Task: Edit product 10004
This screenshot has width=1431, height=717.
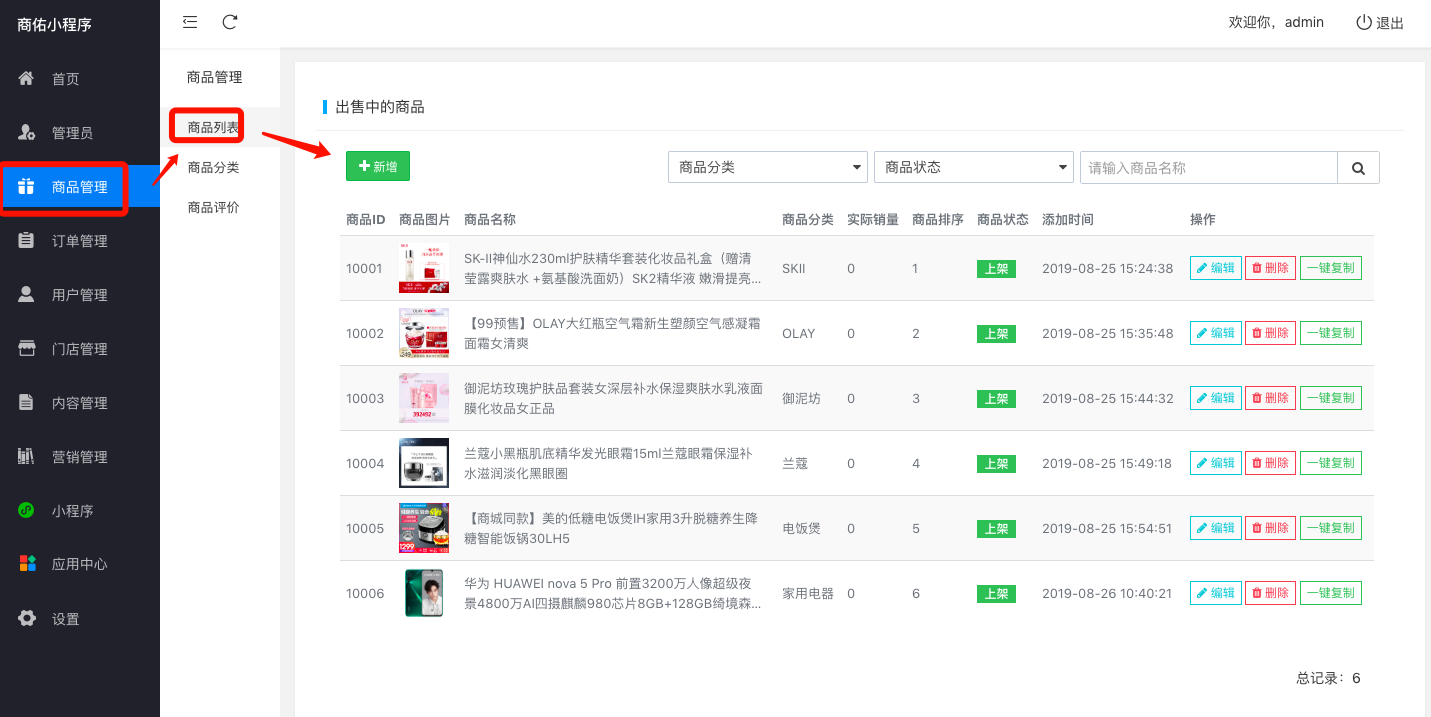Action: 1216,463
